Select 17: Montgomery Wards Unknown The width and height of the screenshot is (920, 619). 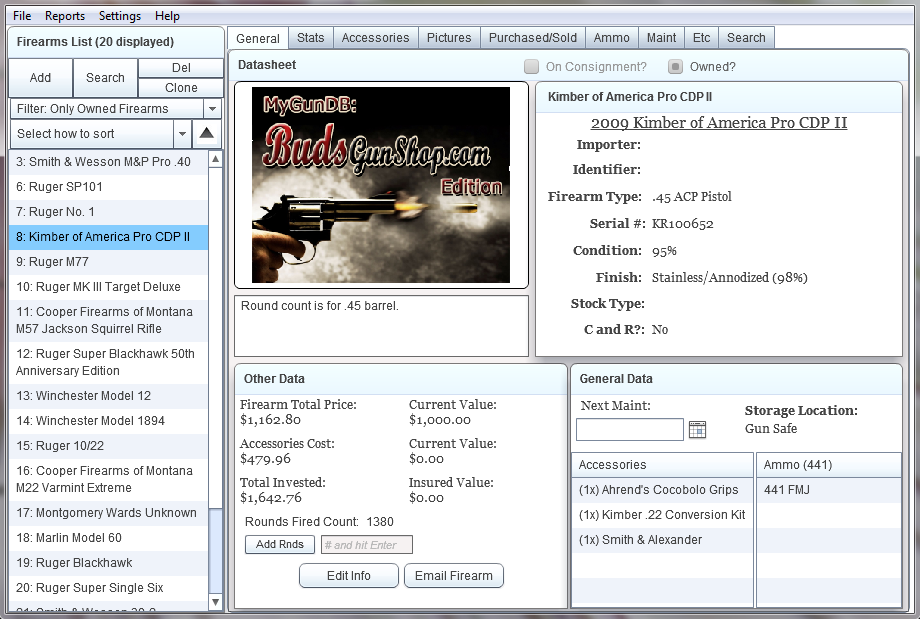[x=109, y=513]
